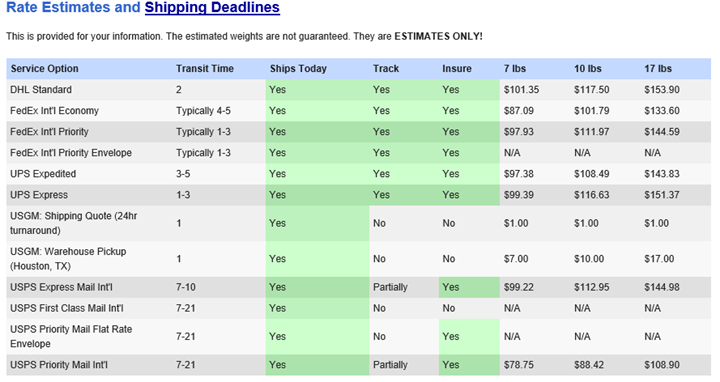Screen dimensions: 720x382
Task: Select UPS Expedited service option
Action: pos(43,174)
